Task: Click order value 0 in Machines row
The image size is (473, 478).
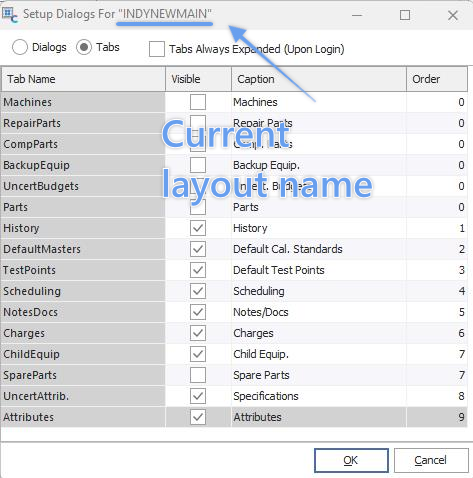Action: click(437, 102)
